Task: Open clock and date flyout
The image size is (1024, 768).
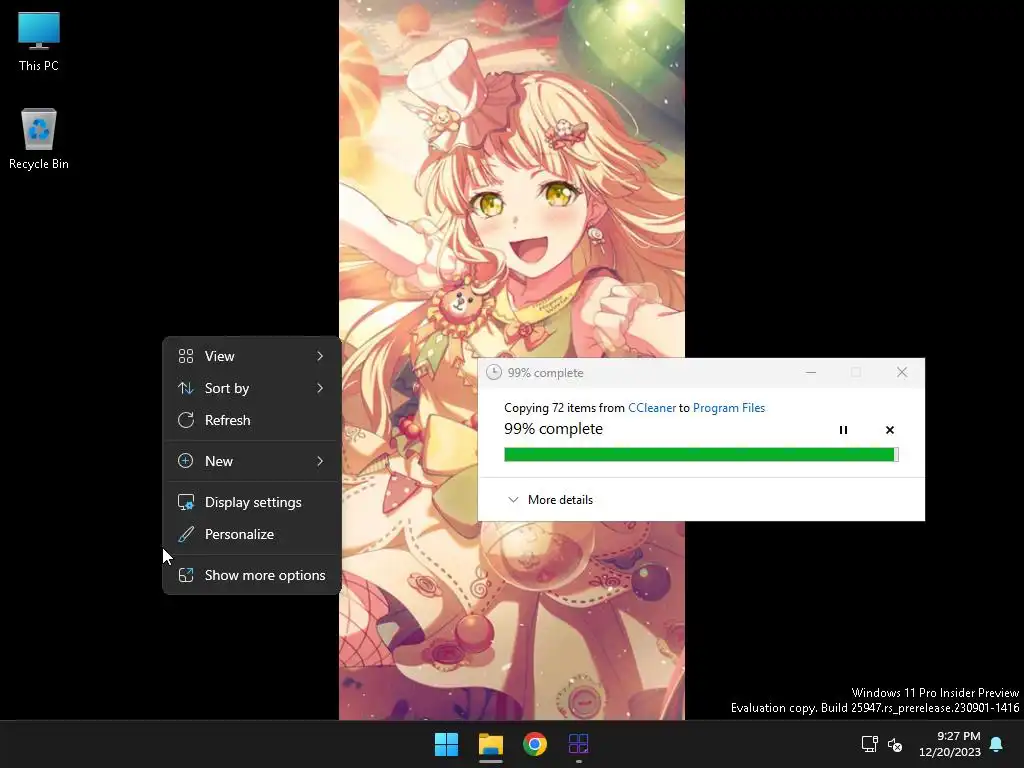Action: point(950,744)
